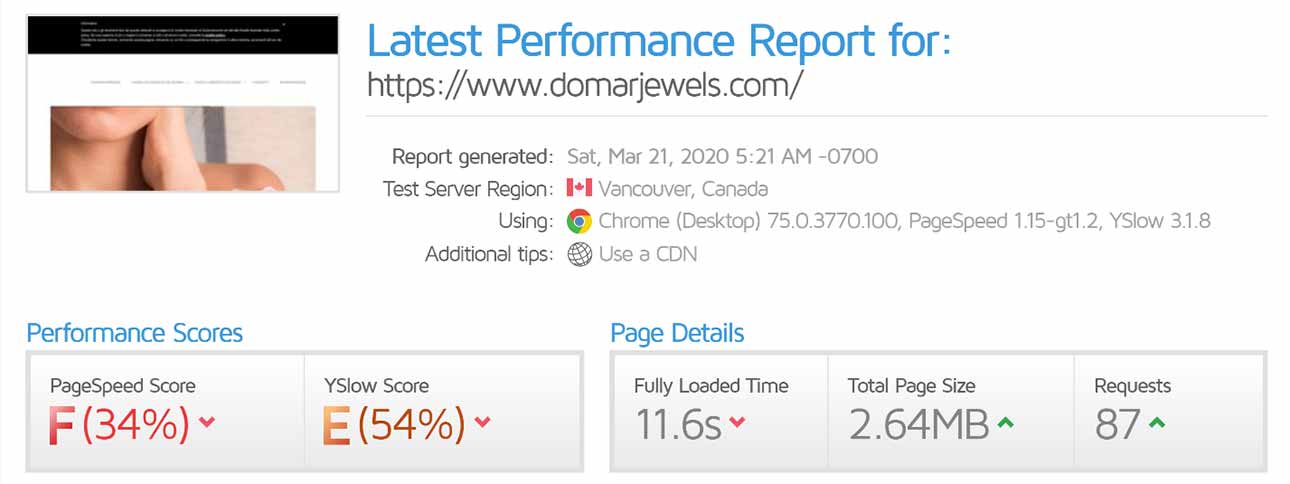This screenshot has height=484, width=1290.
Task: Select the PageSpeed Score F (34%) grade
Action: (x=120, y=425)
